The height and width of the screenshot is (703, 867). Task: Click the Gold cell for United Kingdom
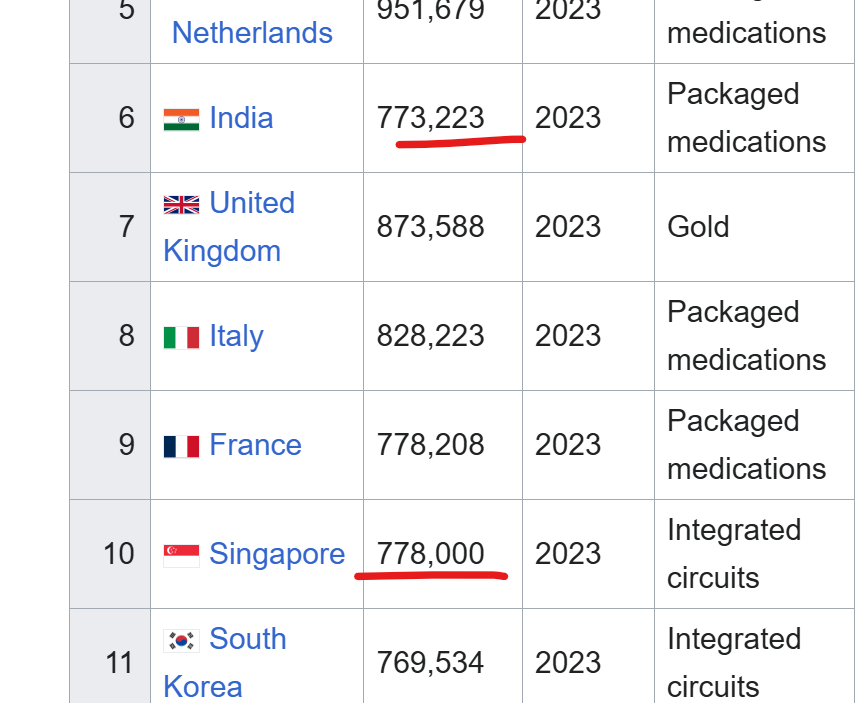698,227
